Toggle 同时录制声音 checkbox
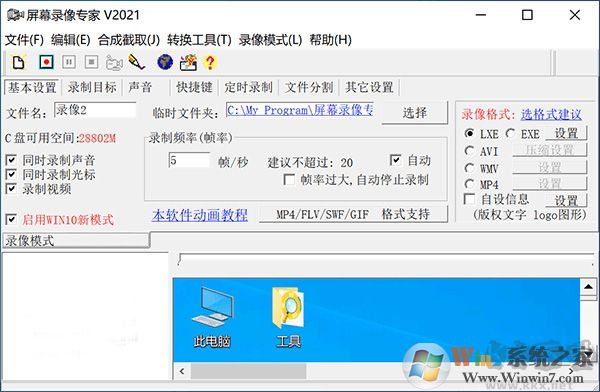Screen dimensions: 600x392 (11, 160)
